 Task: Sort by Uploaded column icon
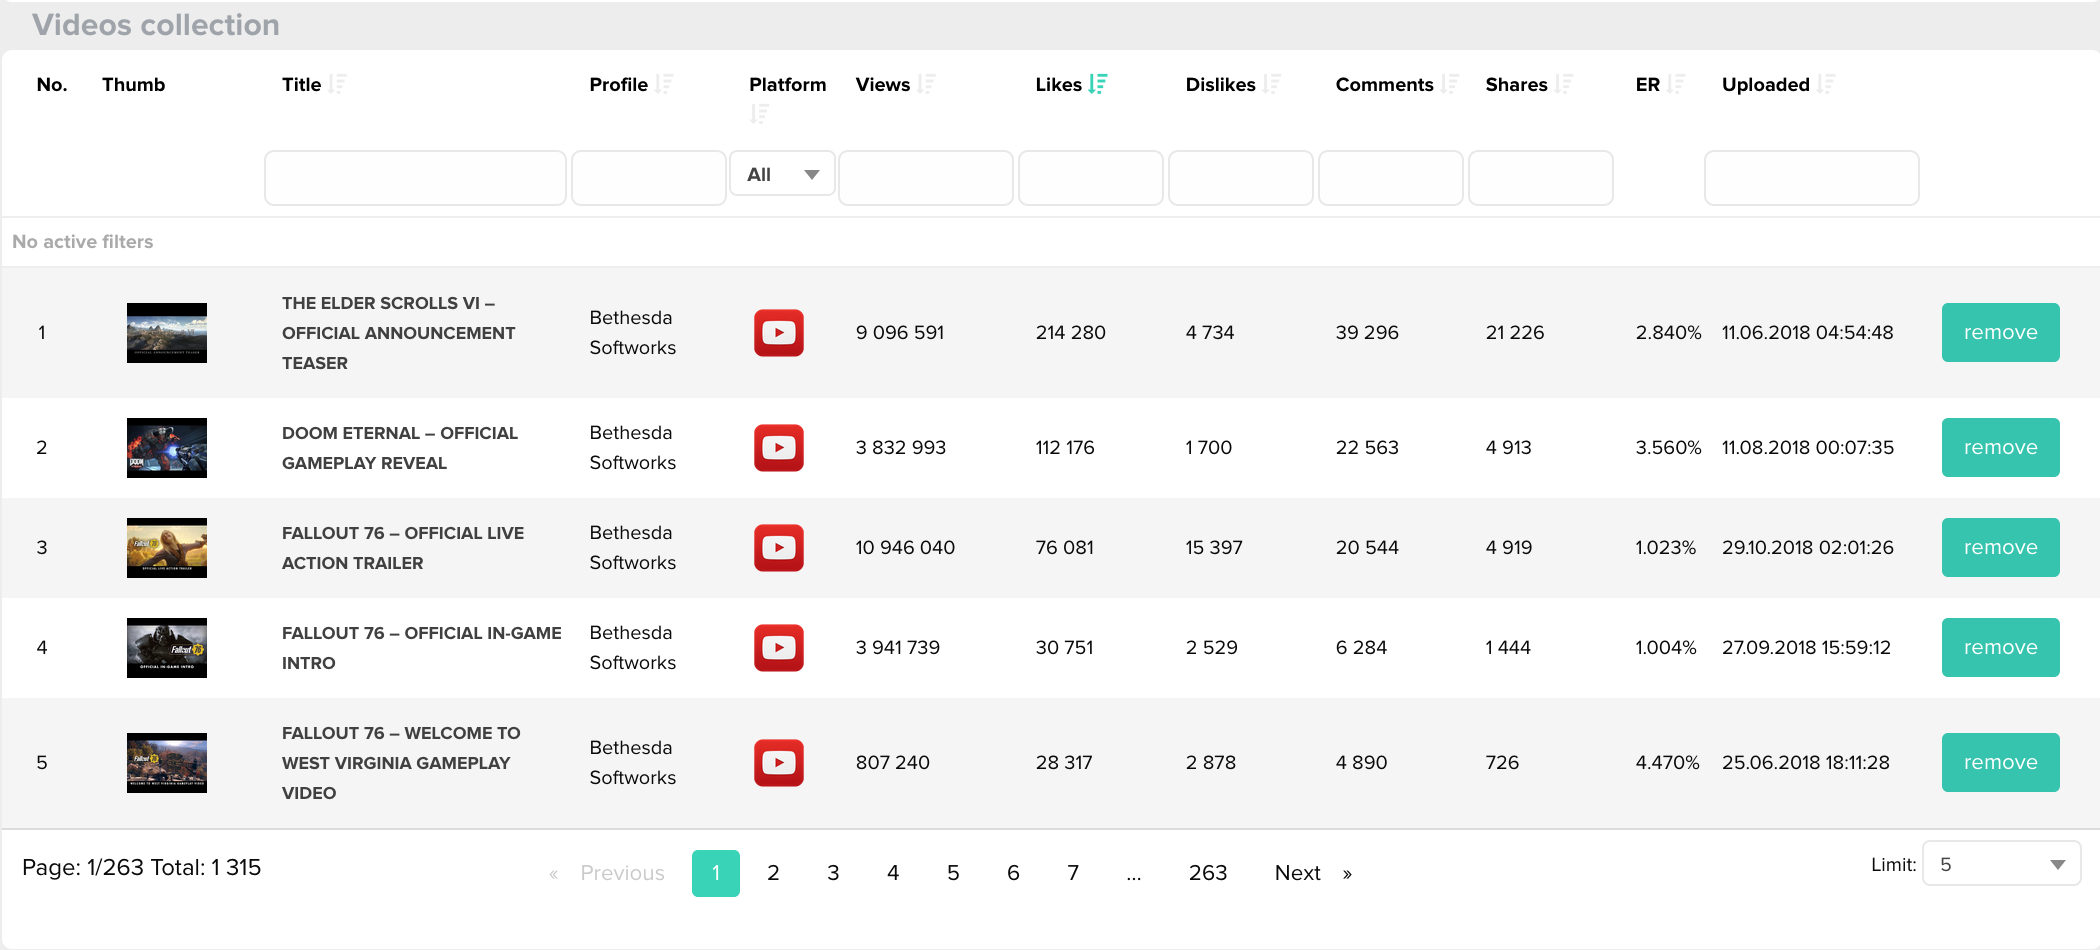pyautogui.click(x=1826, y=84)
